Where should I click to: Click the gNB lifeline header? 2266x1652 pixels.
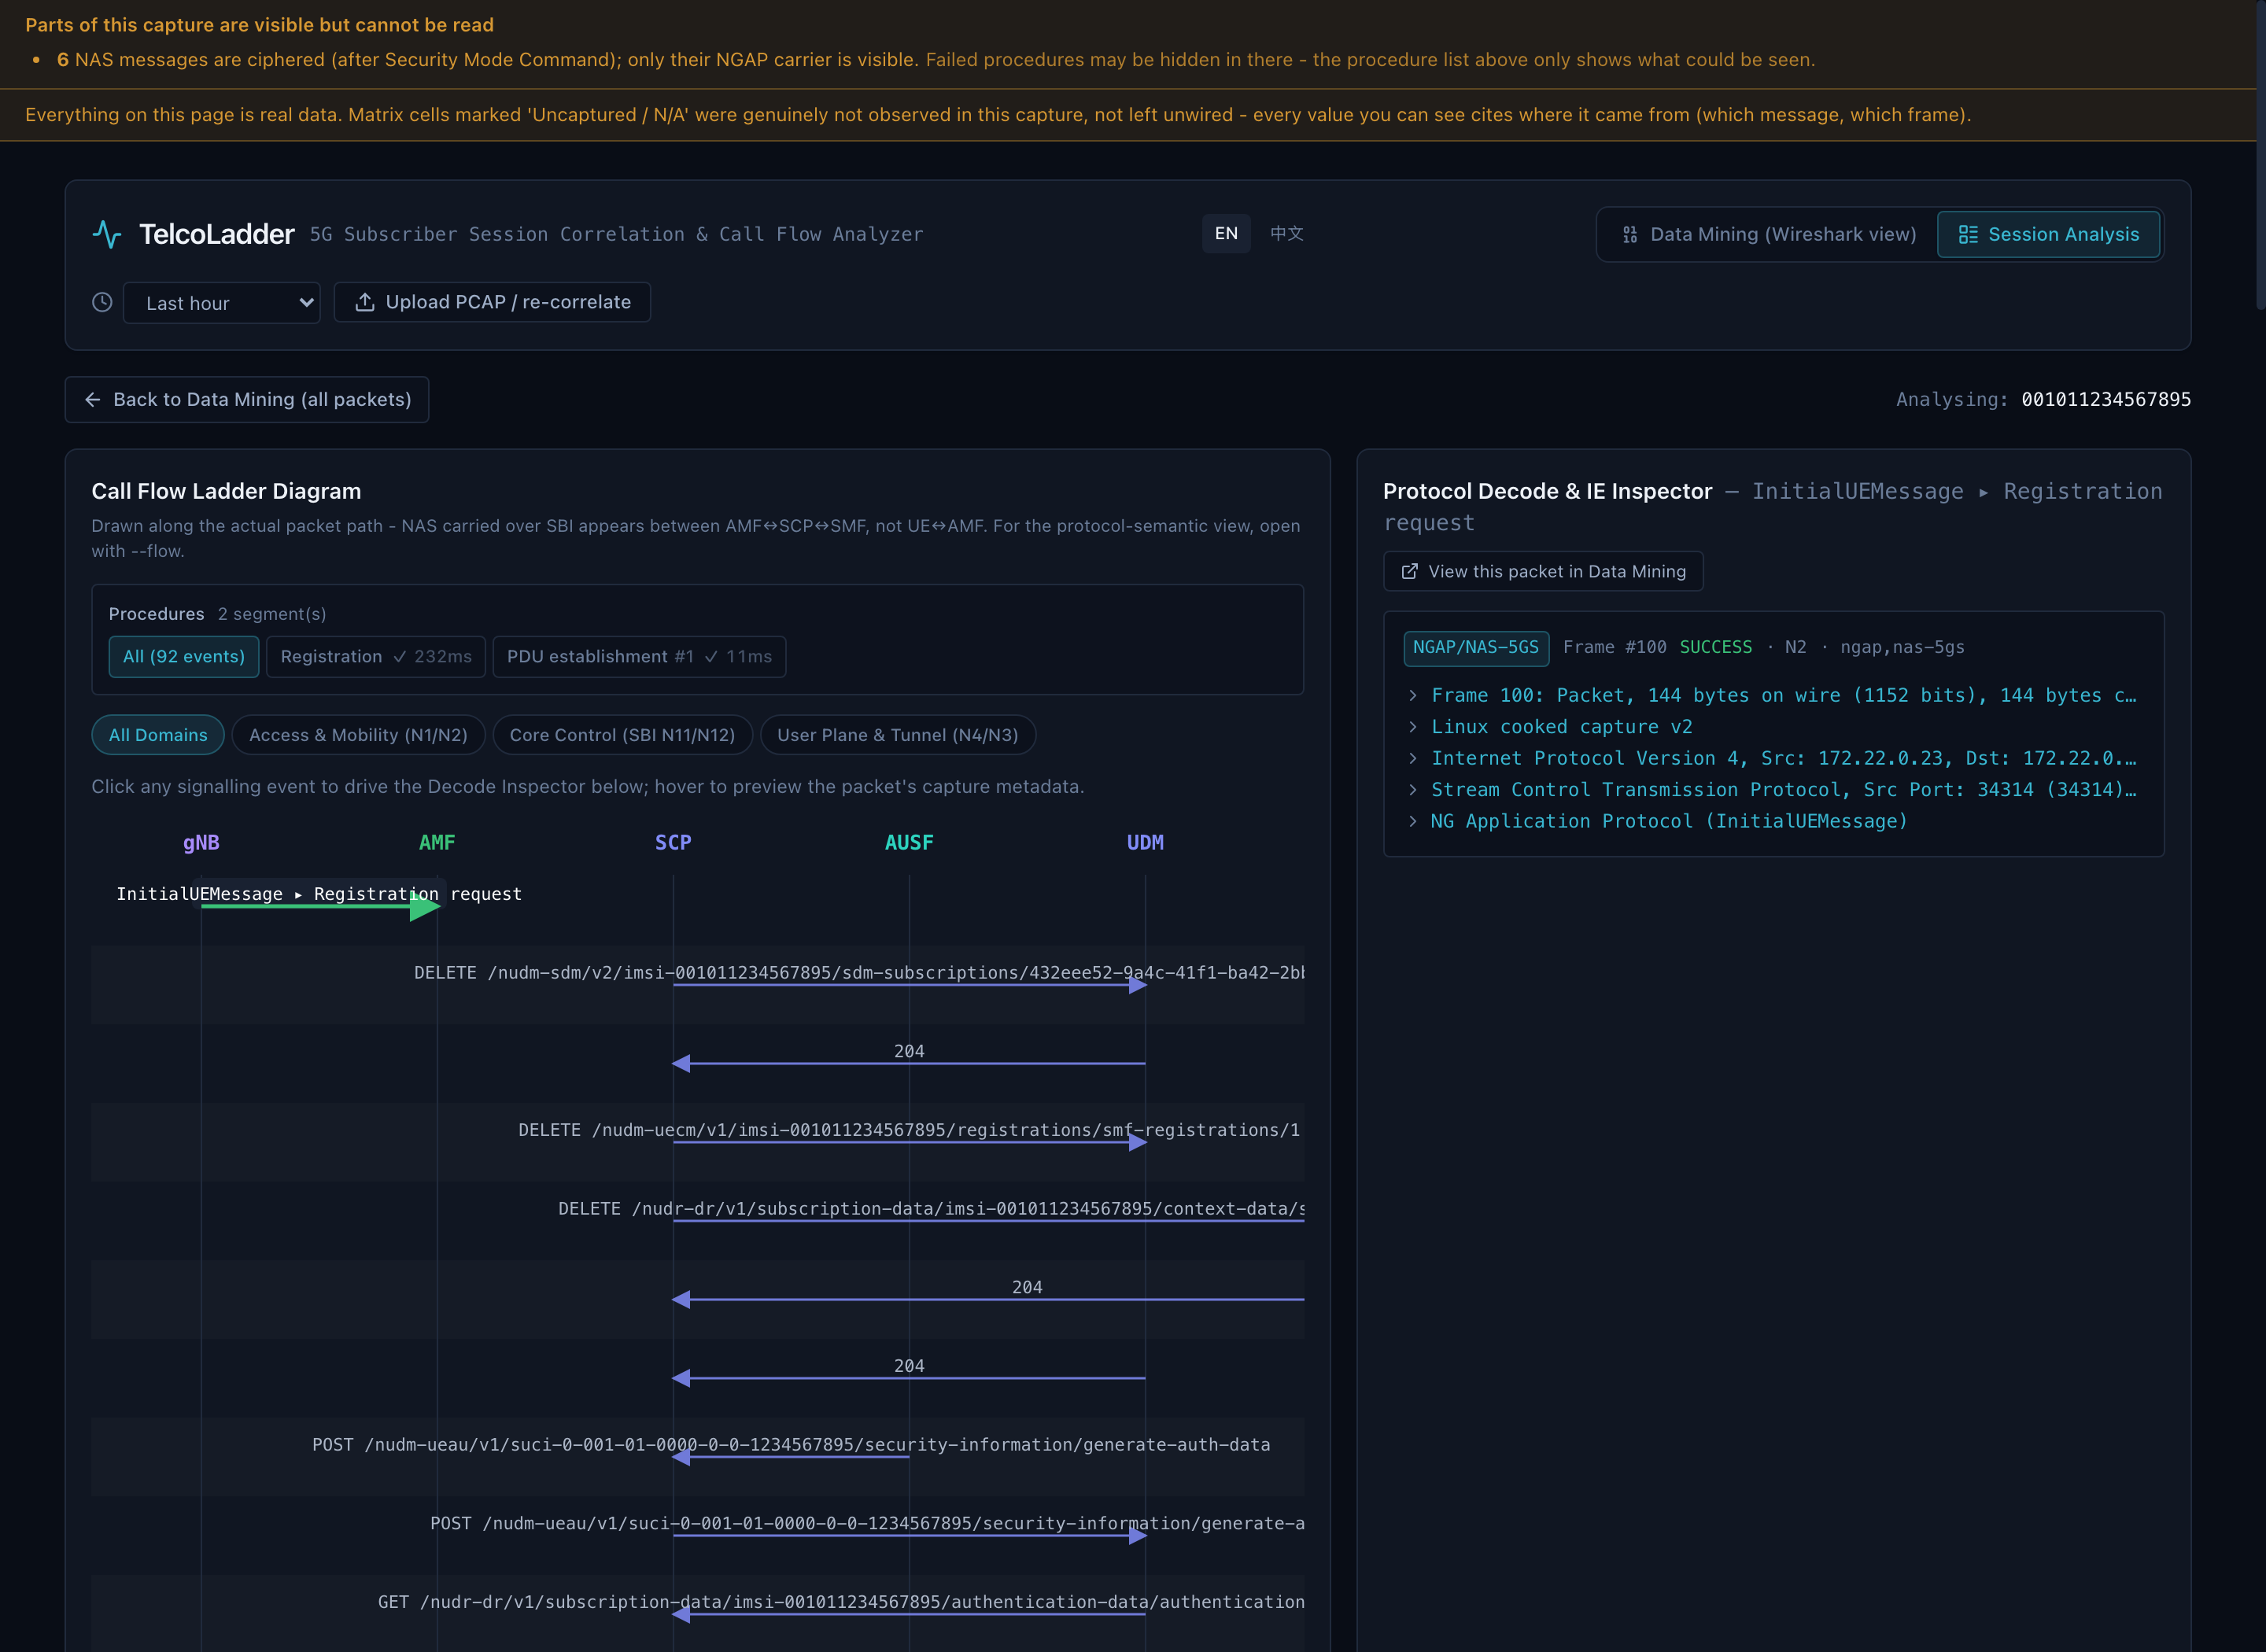[201, 842]
